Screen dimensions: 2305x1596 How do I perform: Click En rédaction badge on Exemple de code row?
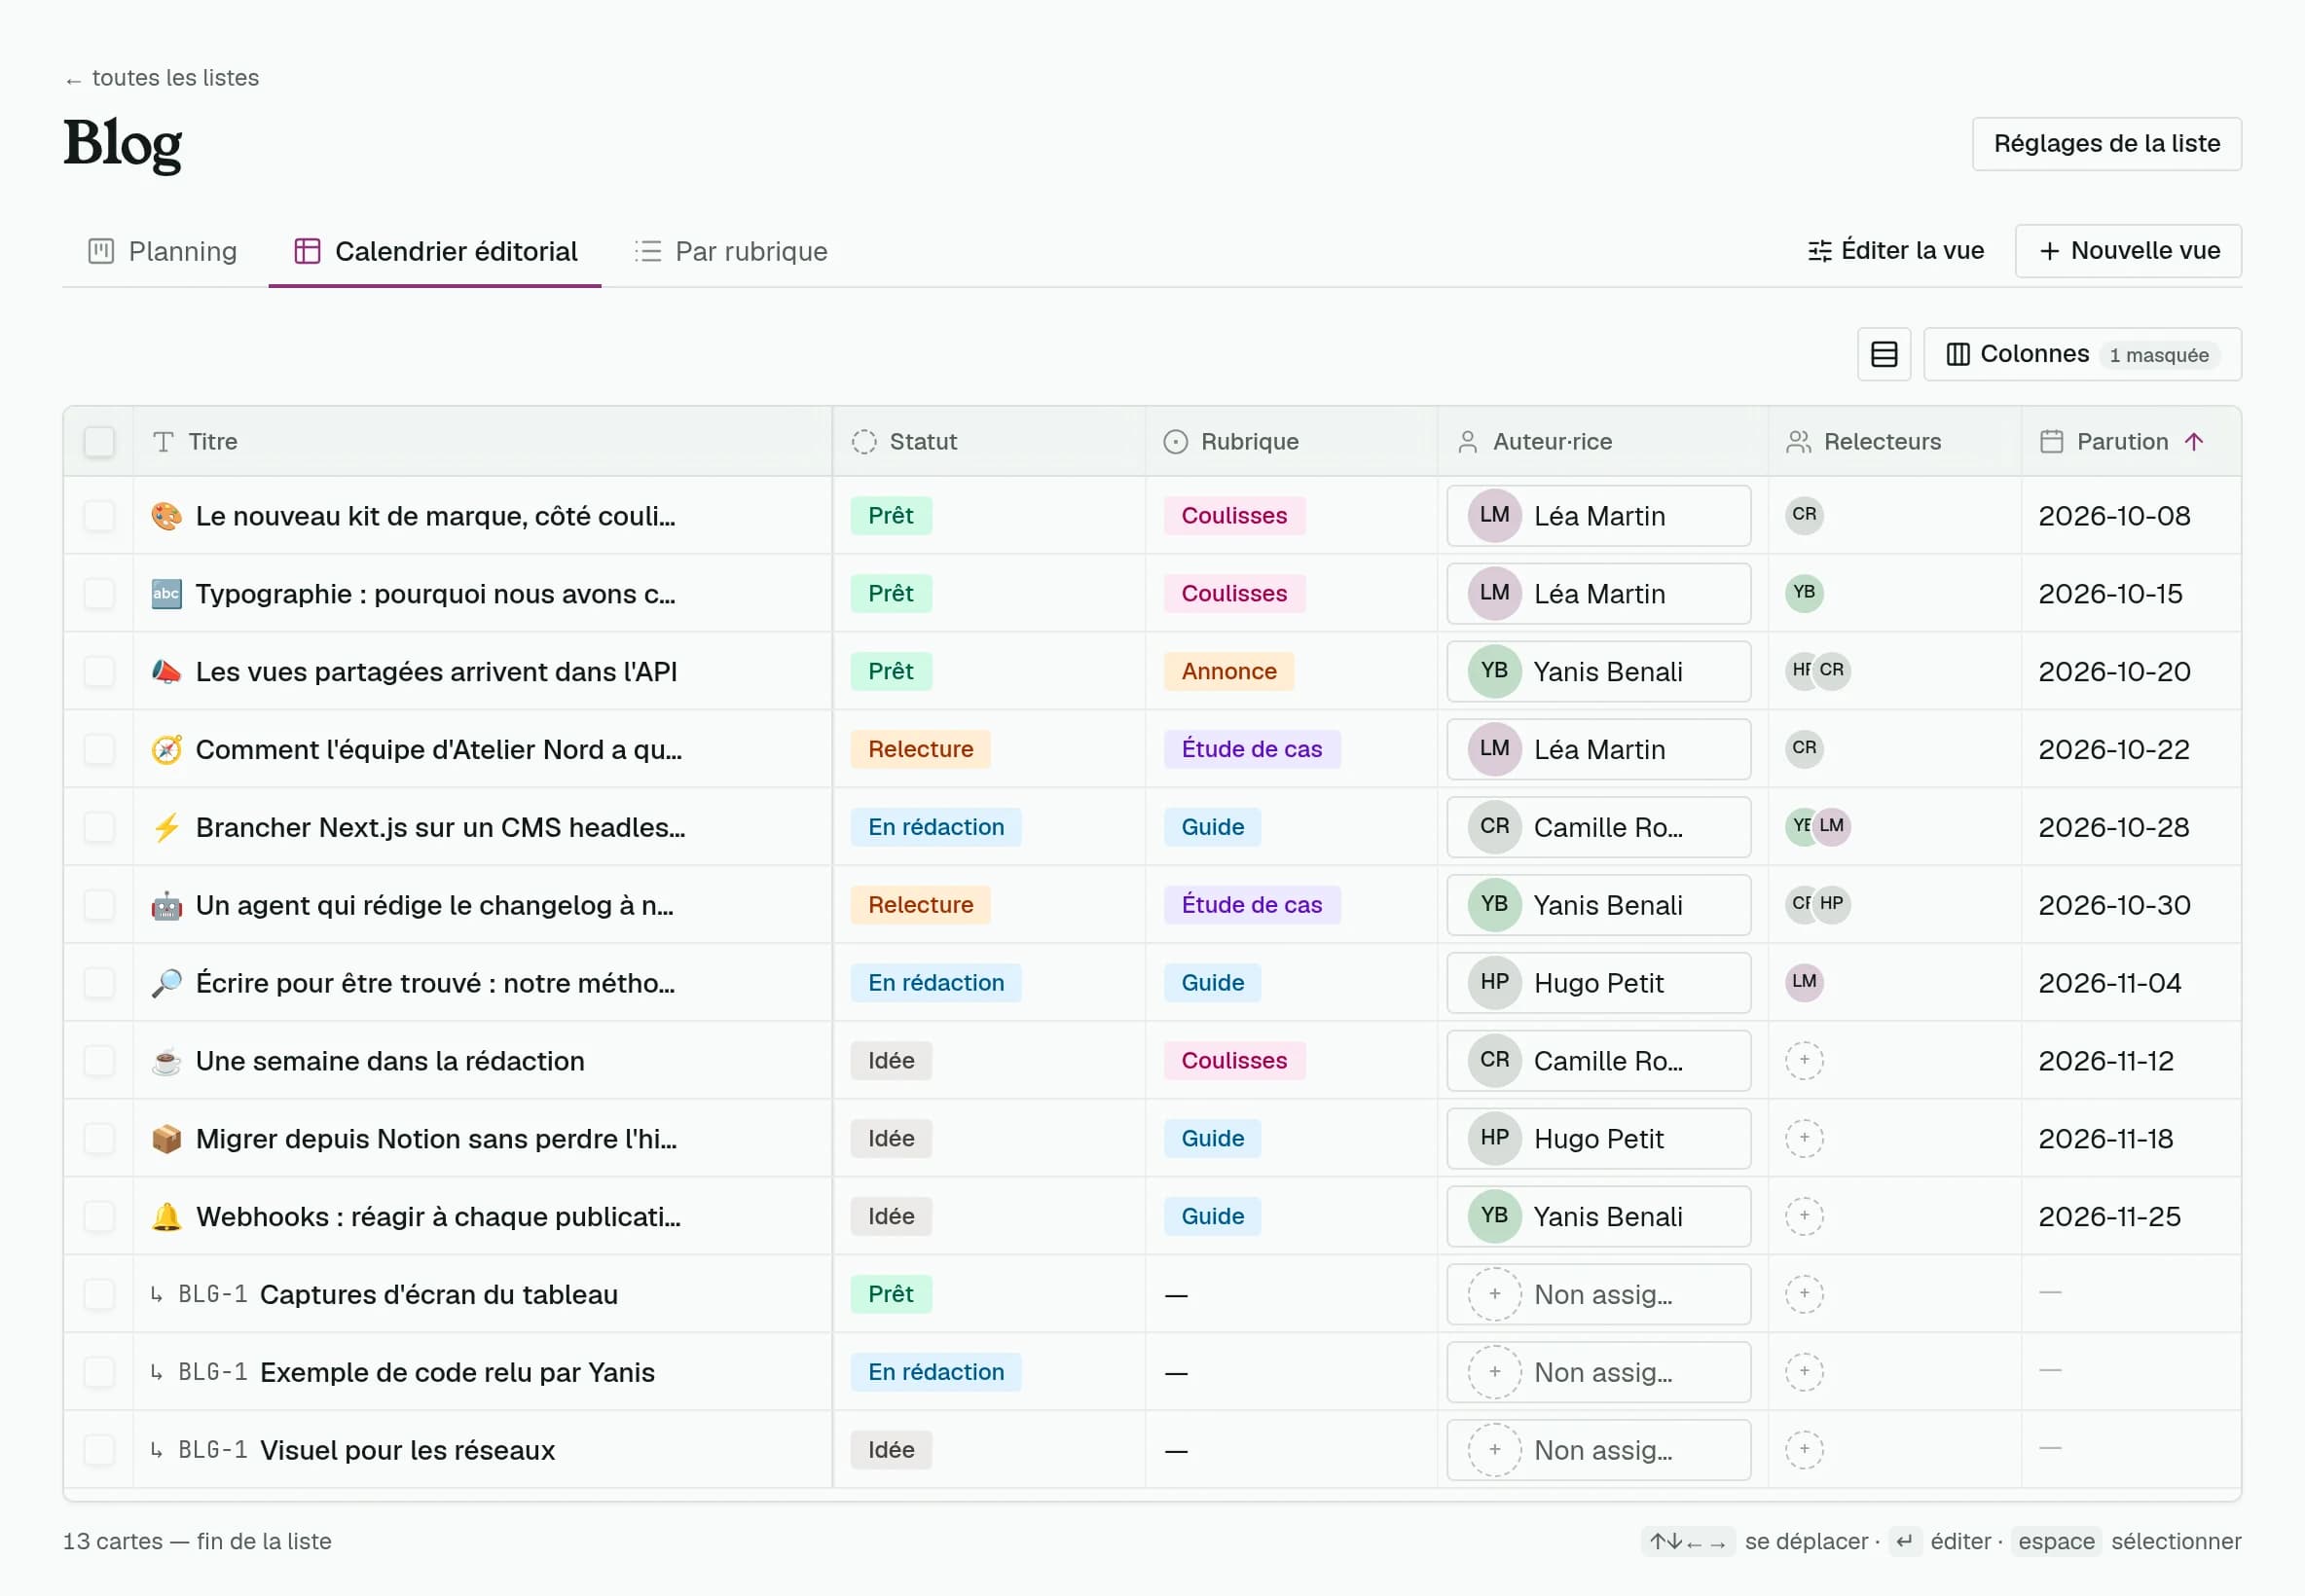click(935, 1373)
